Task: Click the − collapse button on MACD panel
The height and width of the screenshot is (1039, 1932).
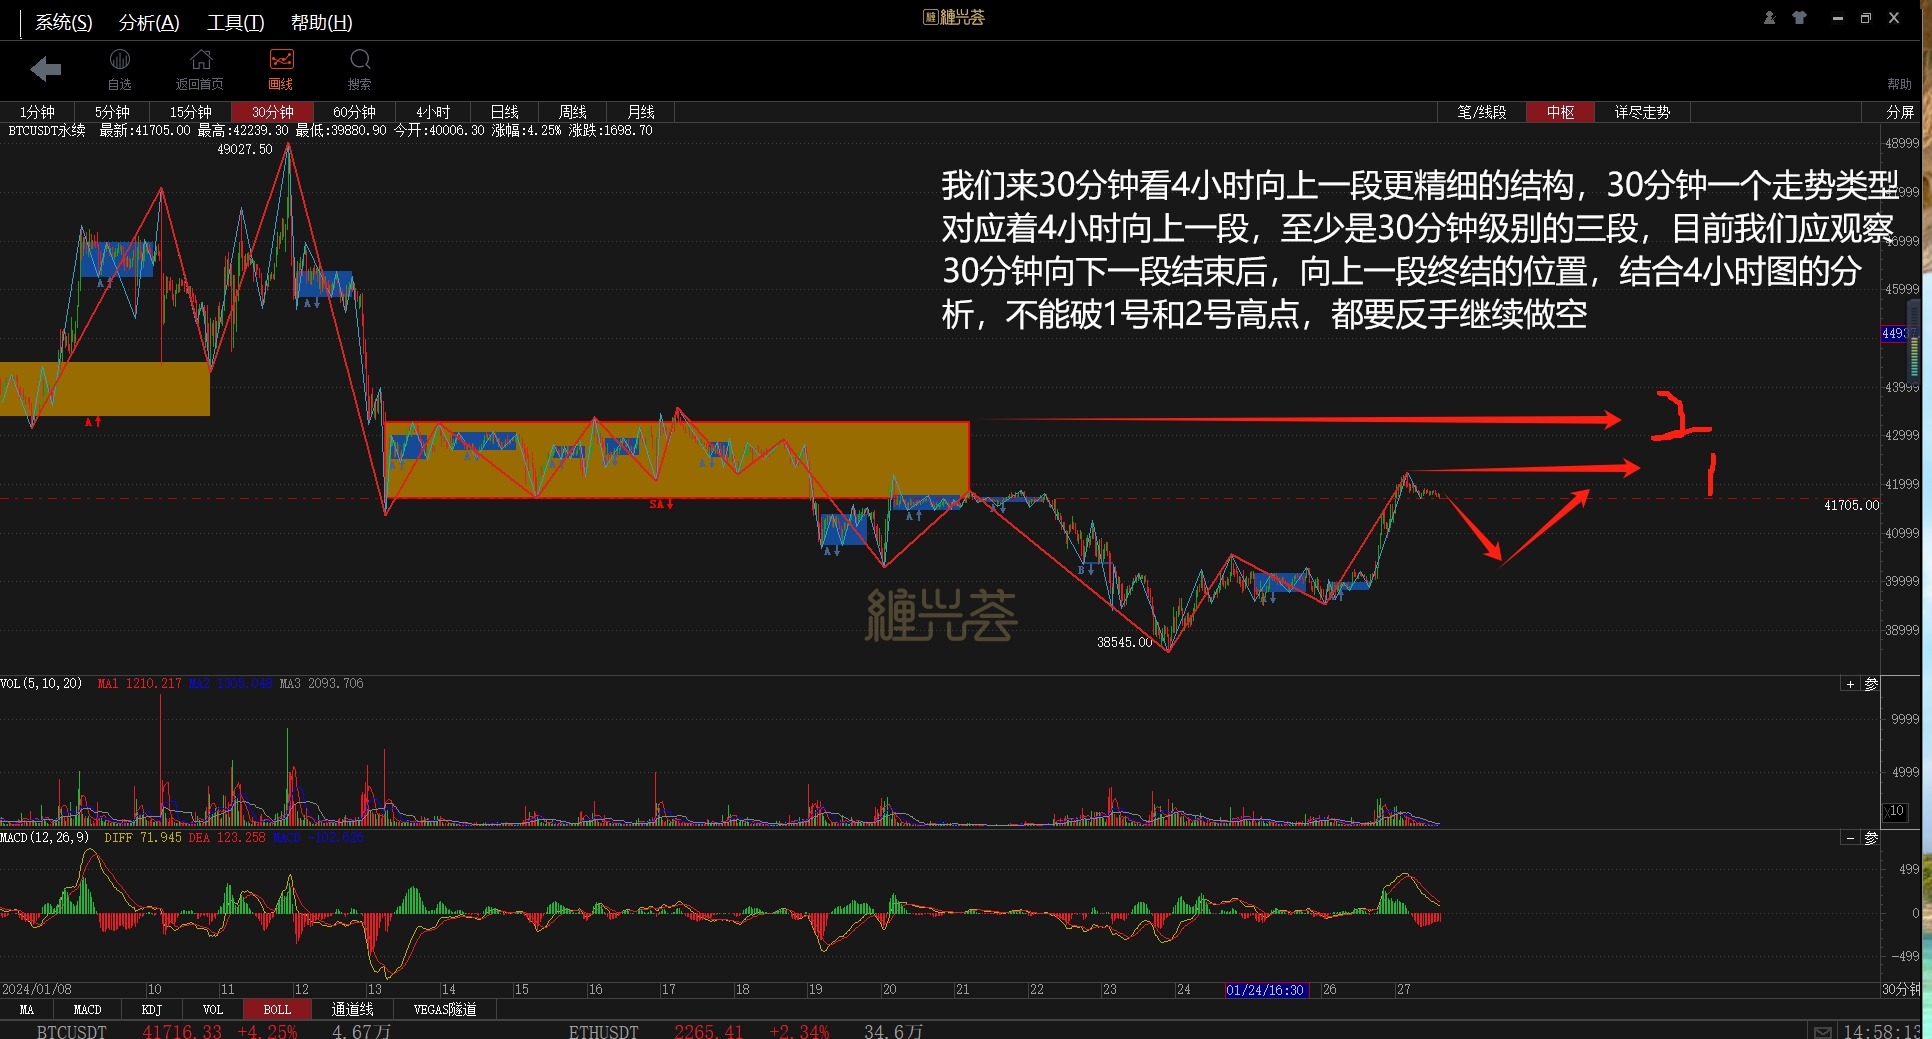Action: pyautogui.click(x=1850, y=838)
